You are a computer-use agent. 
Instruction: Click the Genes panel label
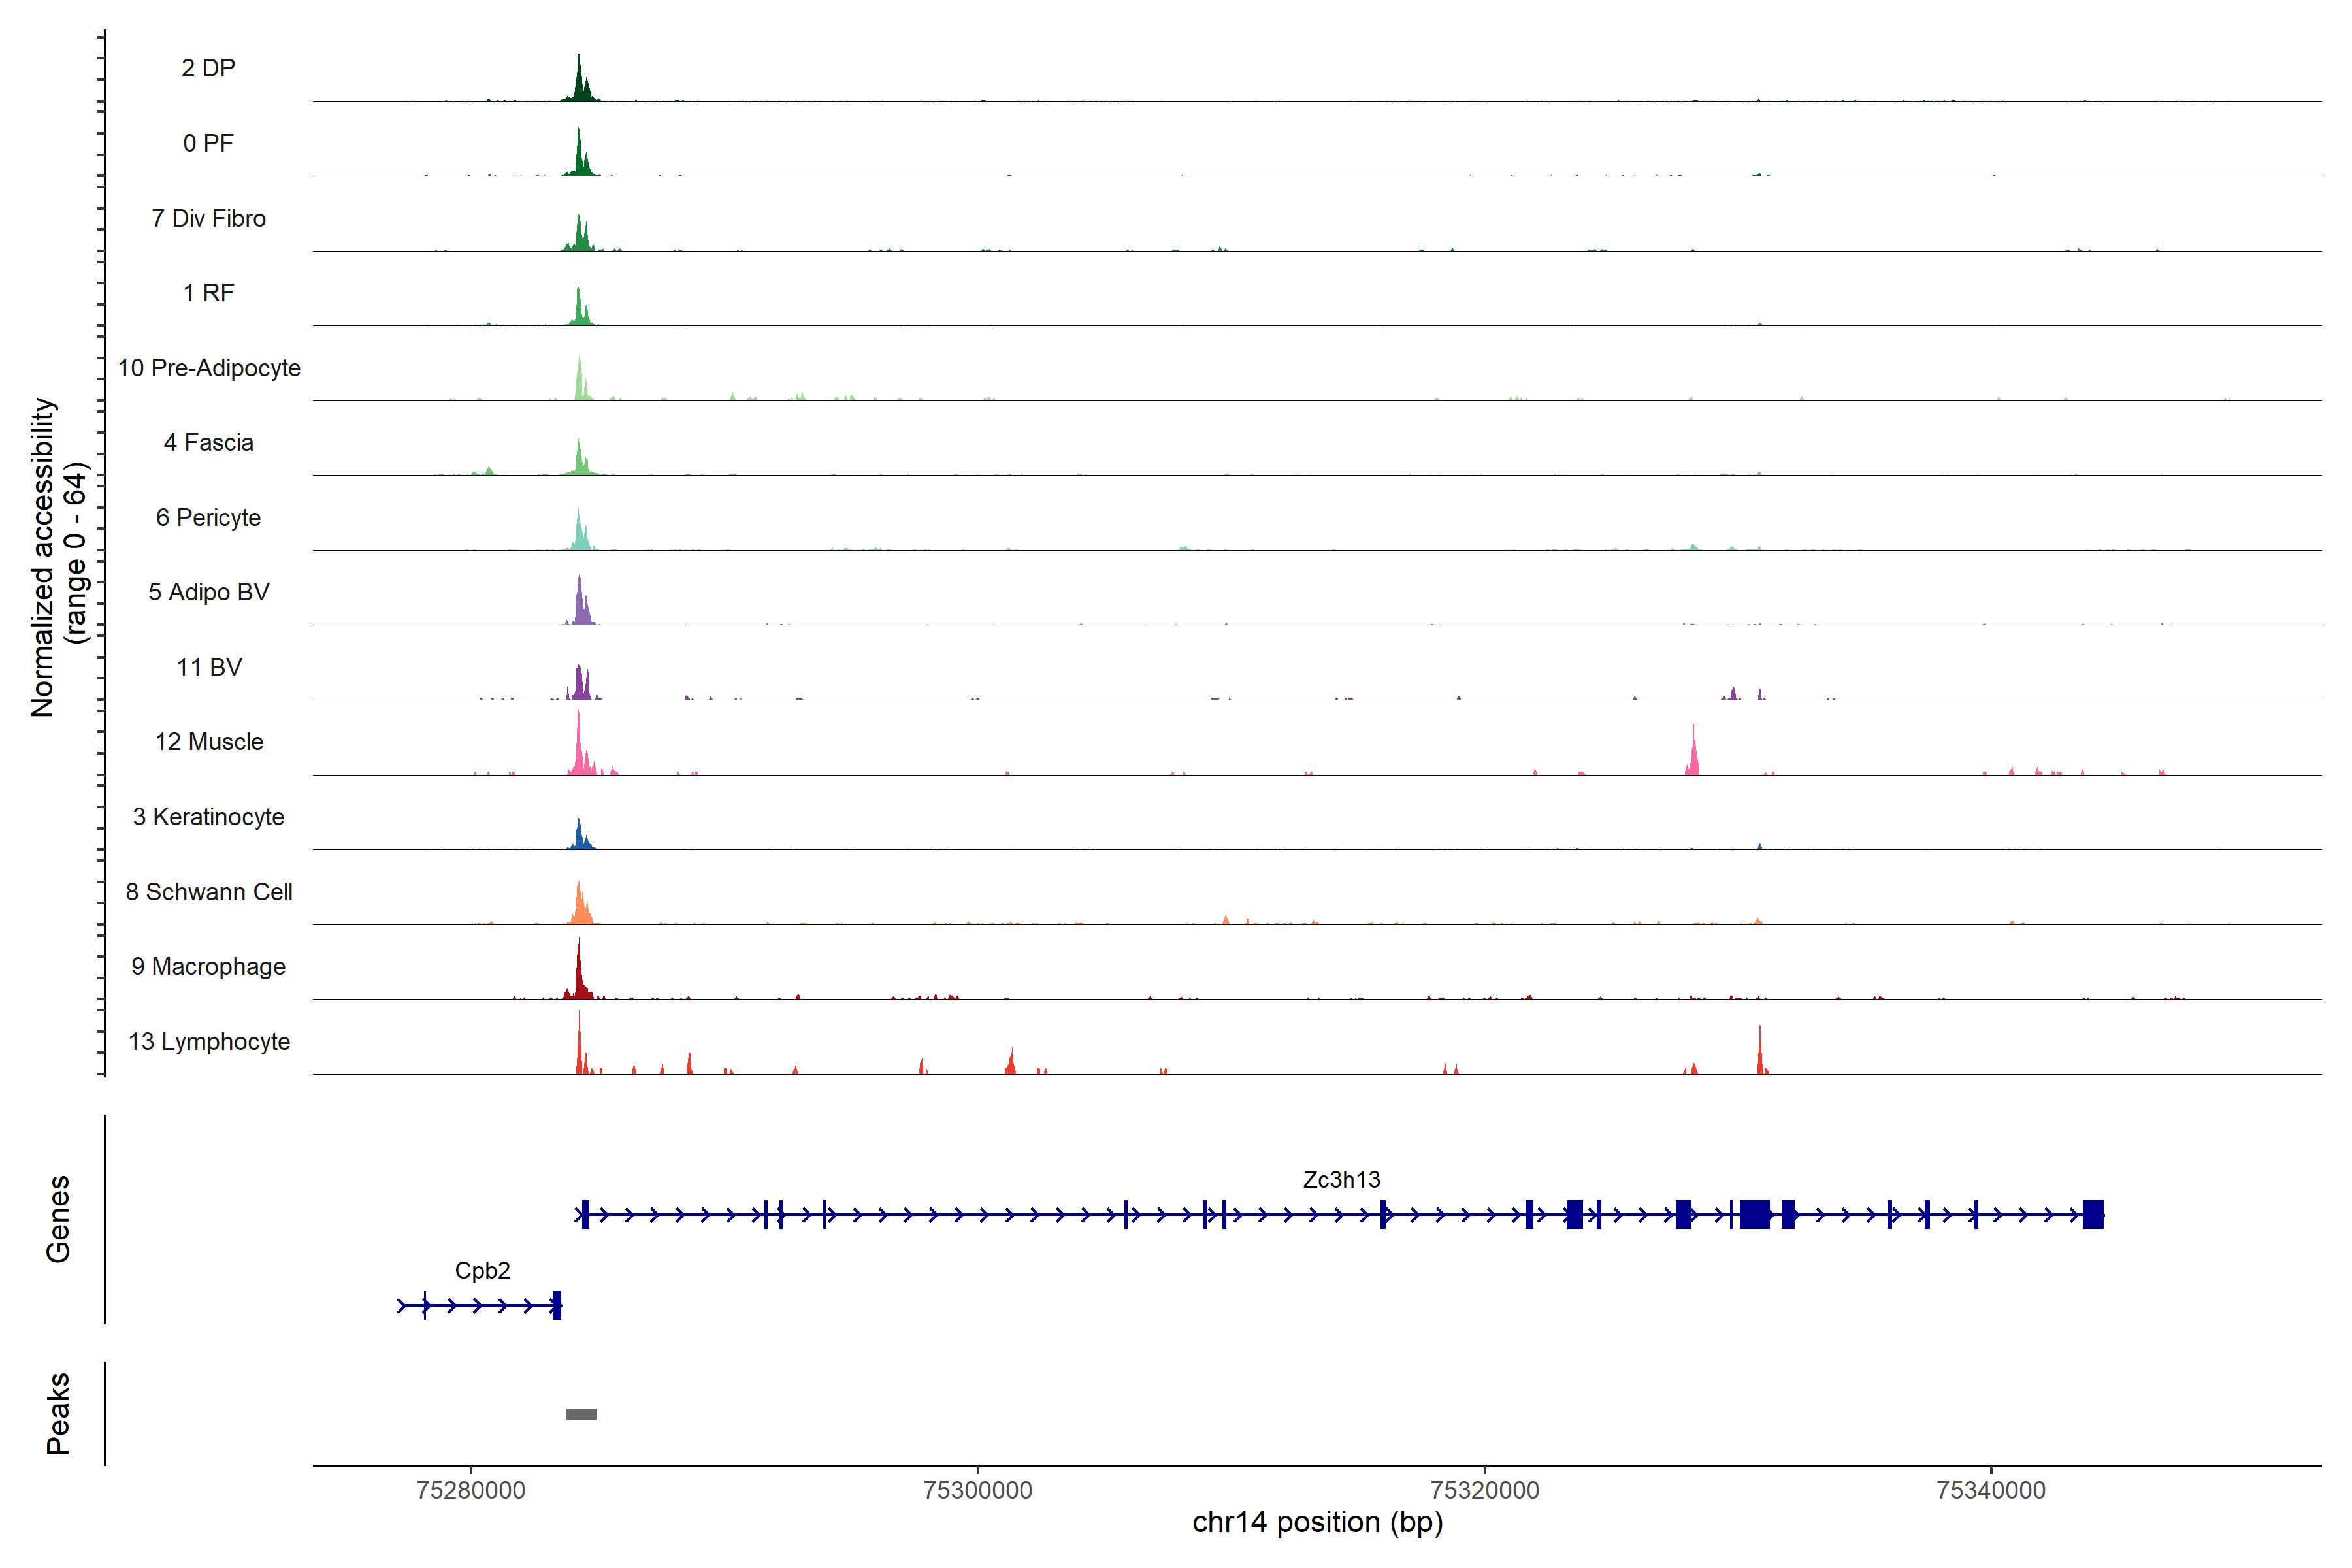pos(58,1218)
